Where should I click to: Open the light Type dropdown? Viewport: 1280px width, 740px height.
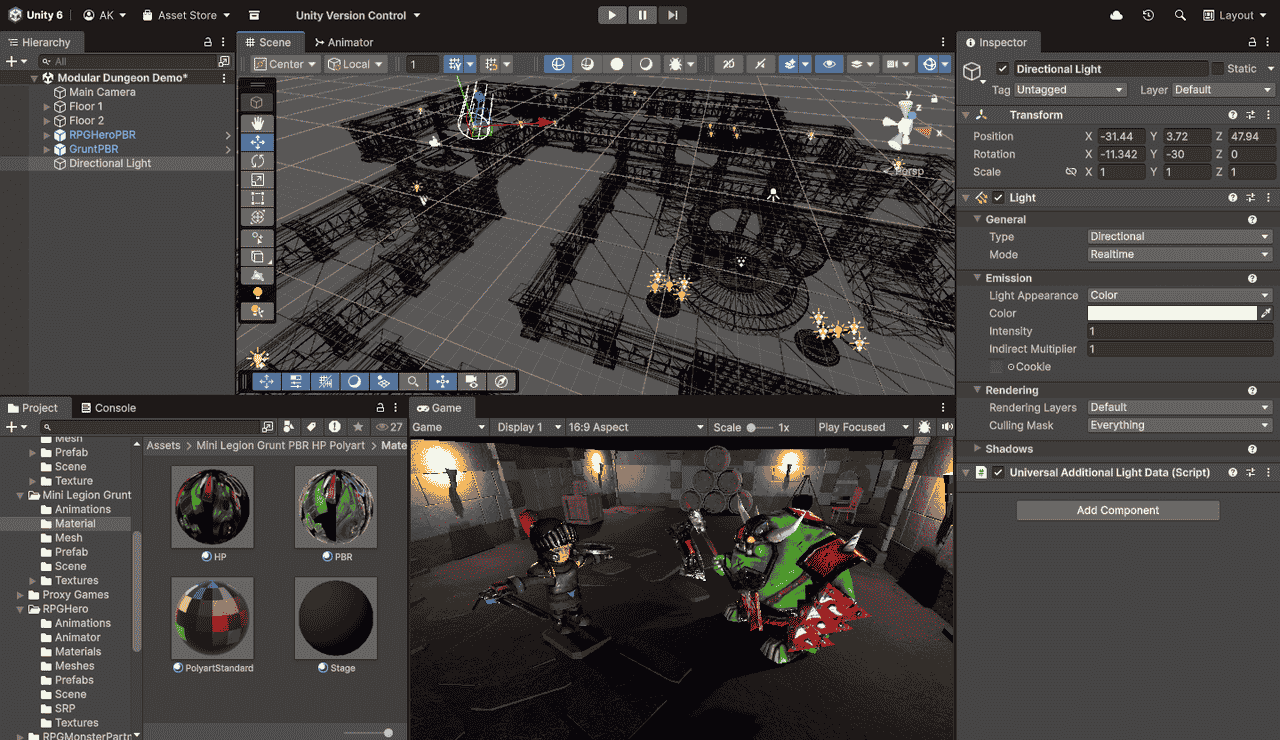[1179, 237]
